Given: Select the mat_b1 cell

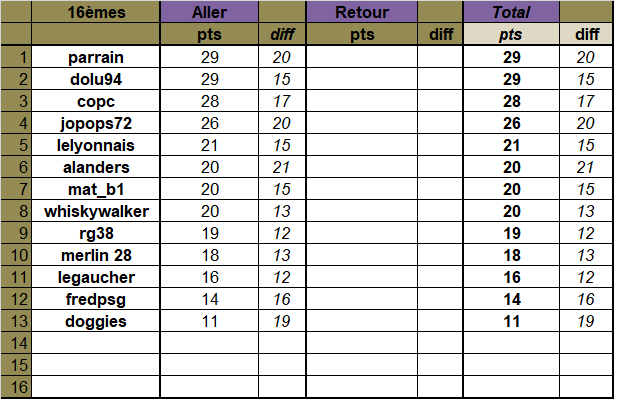Looking at the screenshot, I should [96, 189].
